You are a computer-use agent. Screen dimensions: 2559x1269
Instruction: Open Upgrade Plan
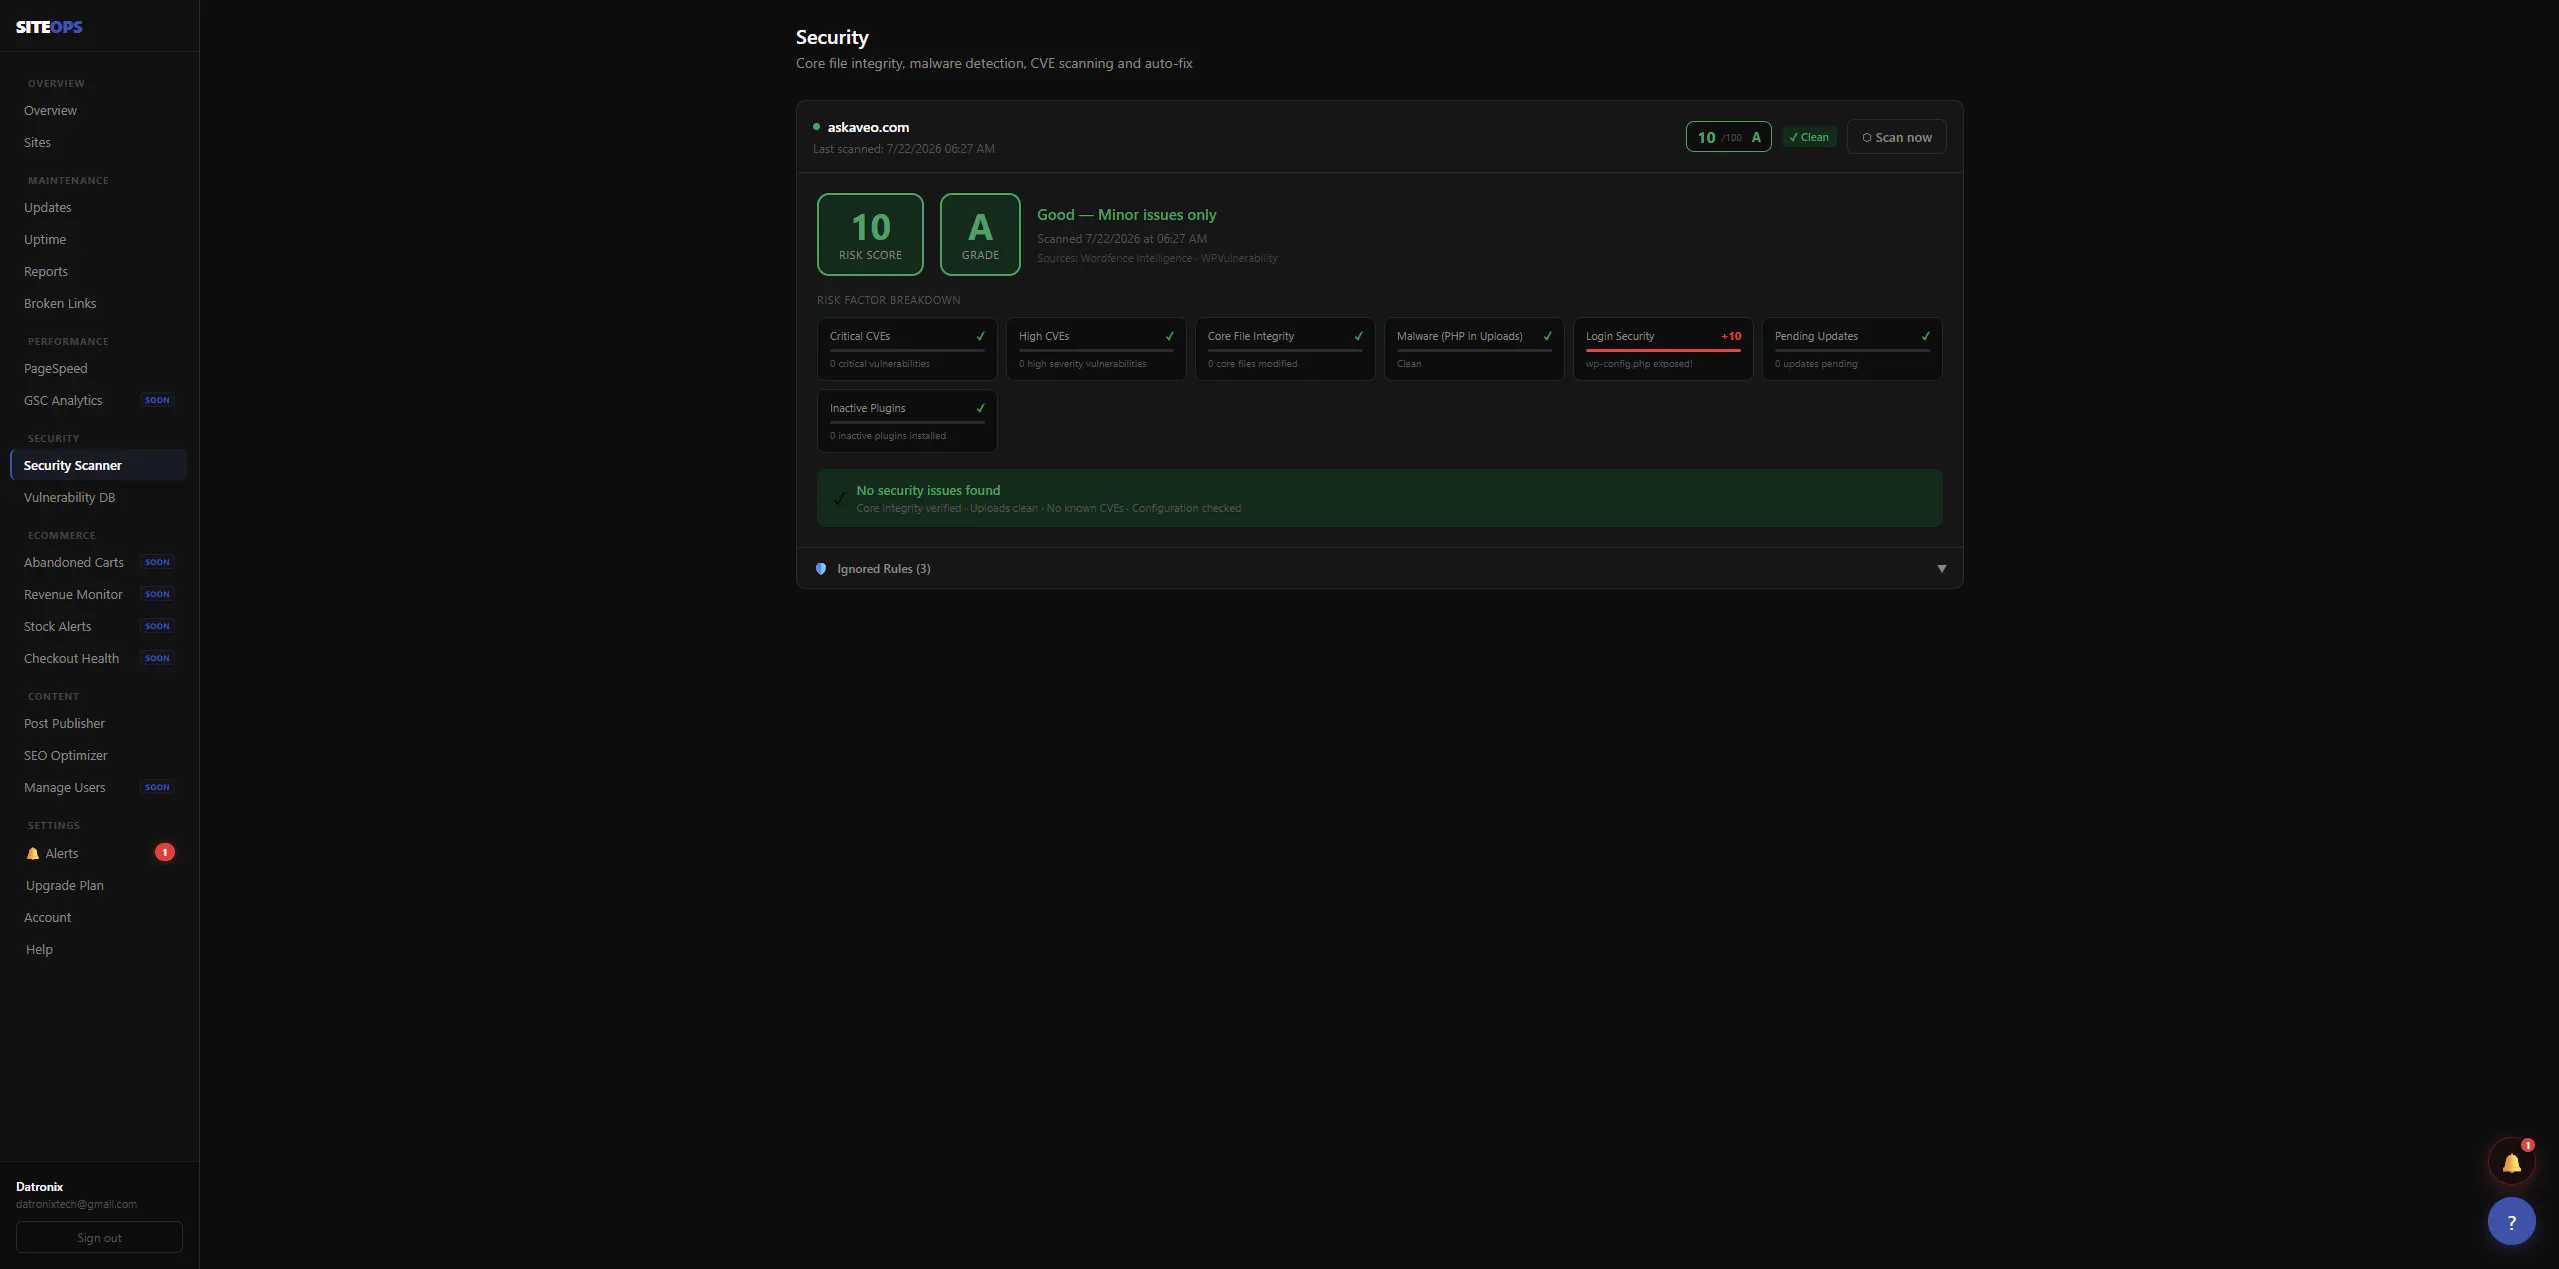pos(64,885)
